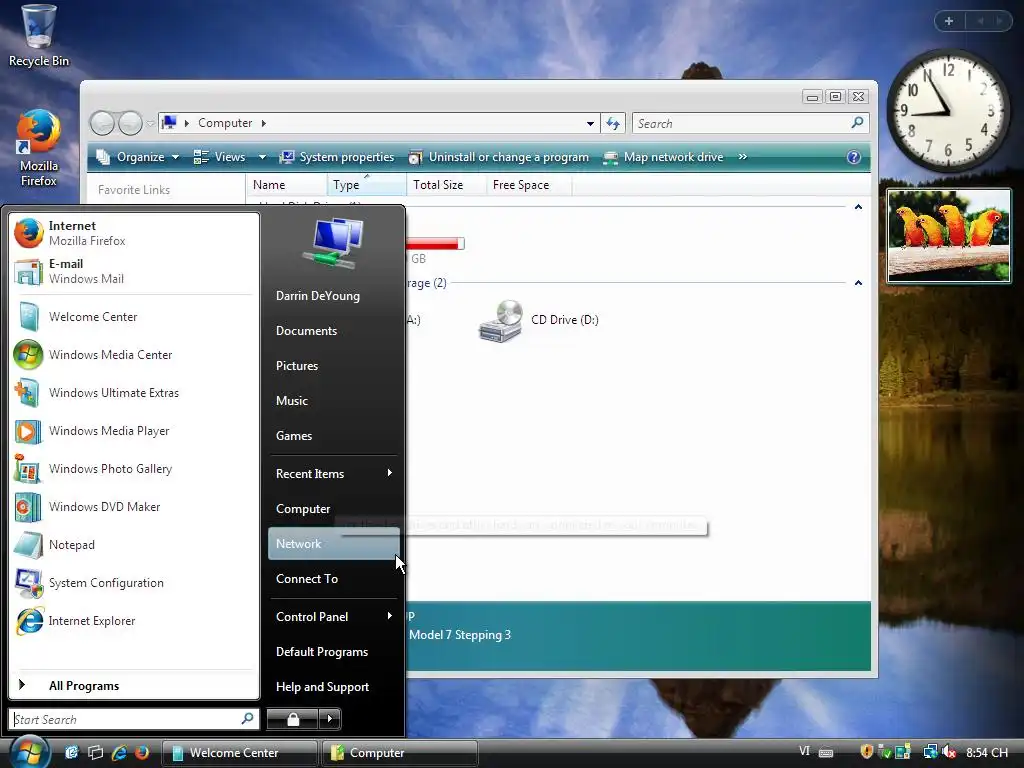Click the Explorer Search box

point(750,123)
